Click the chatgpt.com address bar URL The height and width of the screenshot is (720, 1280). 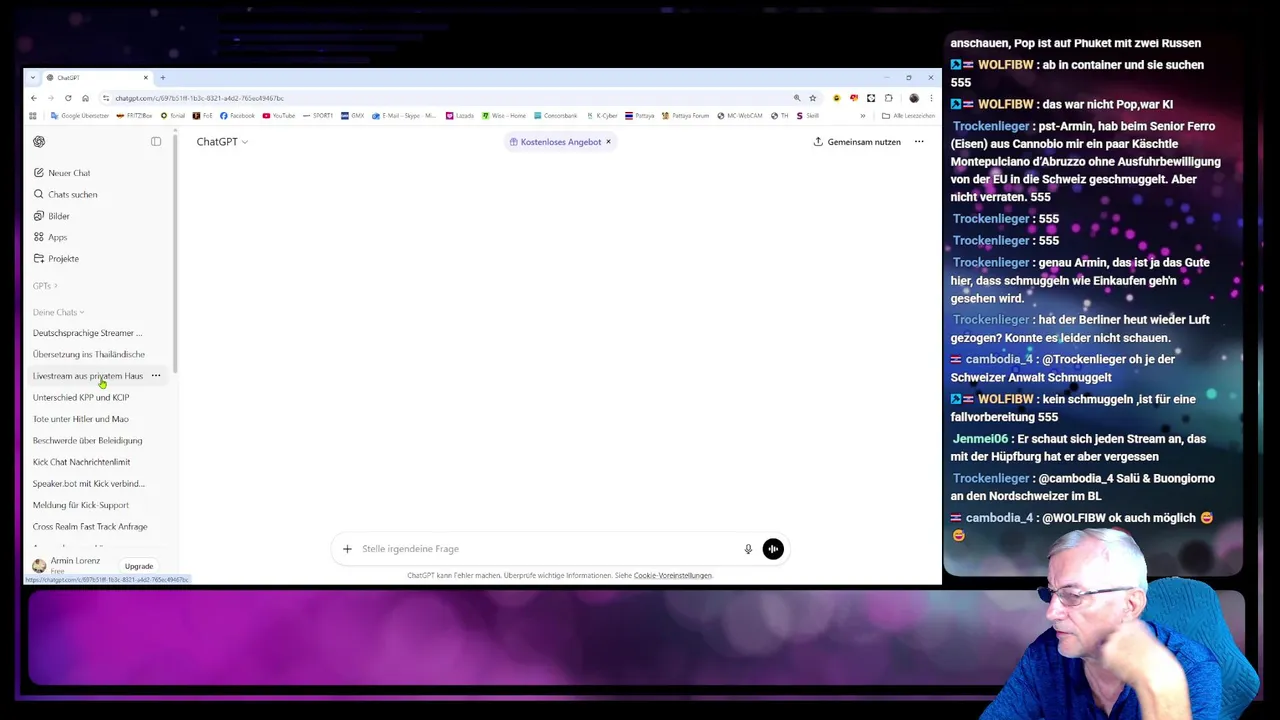pos(199,98)
